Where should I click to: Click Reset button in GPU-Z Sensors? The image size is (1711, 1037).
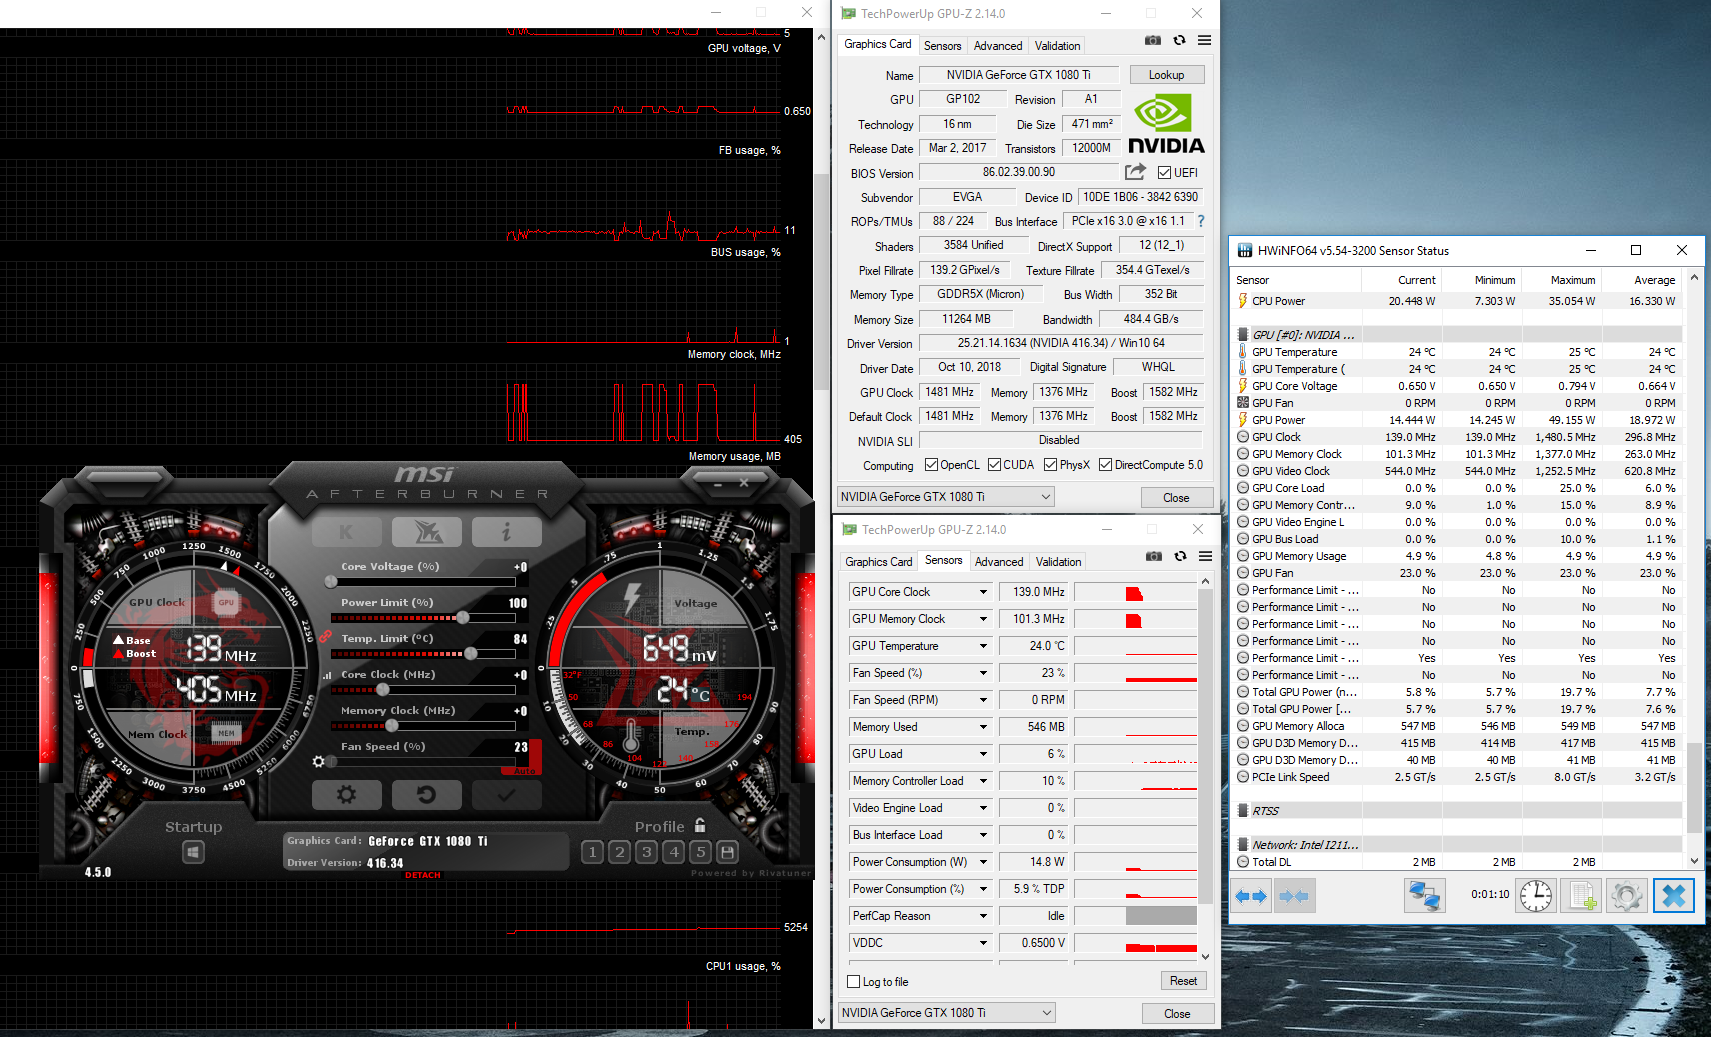click(1183, 981)
